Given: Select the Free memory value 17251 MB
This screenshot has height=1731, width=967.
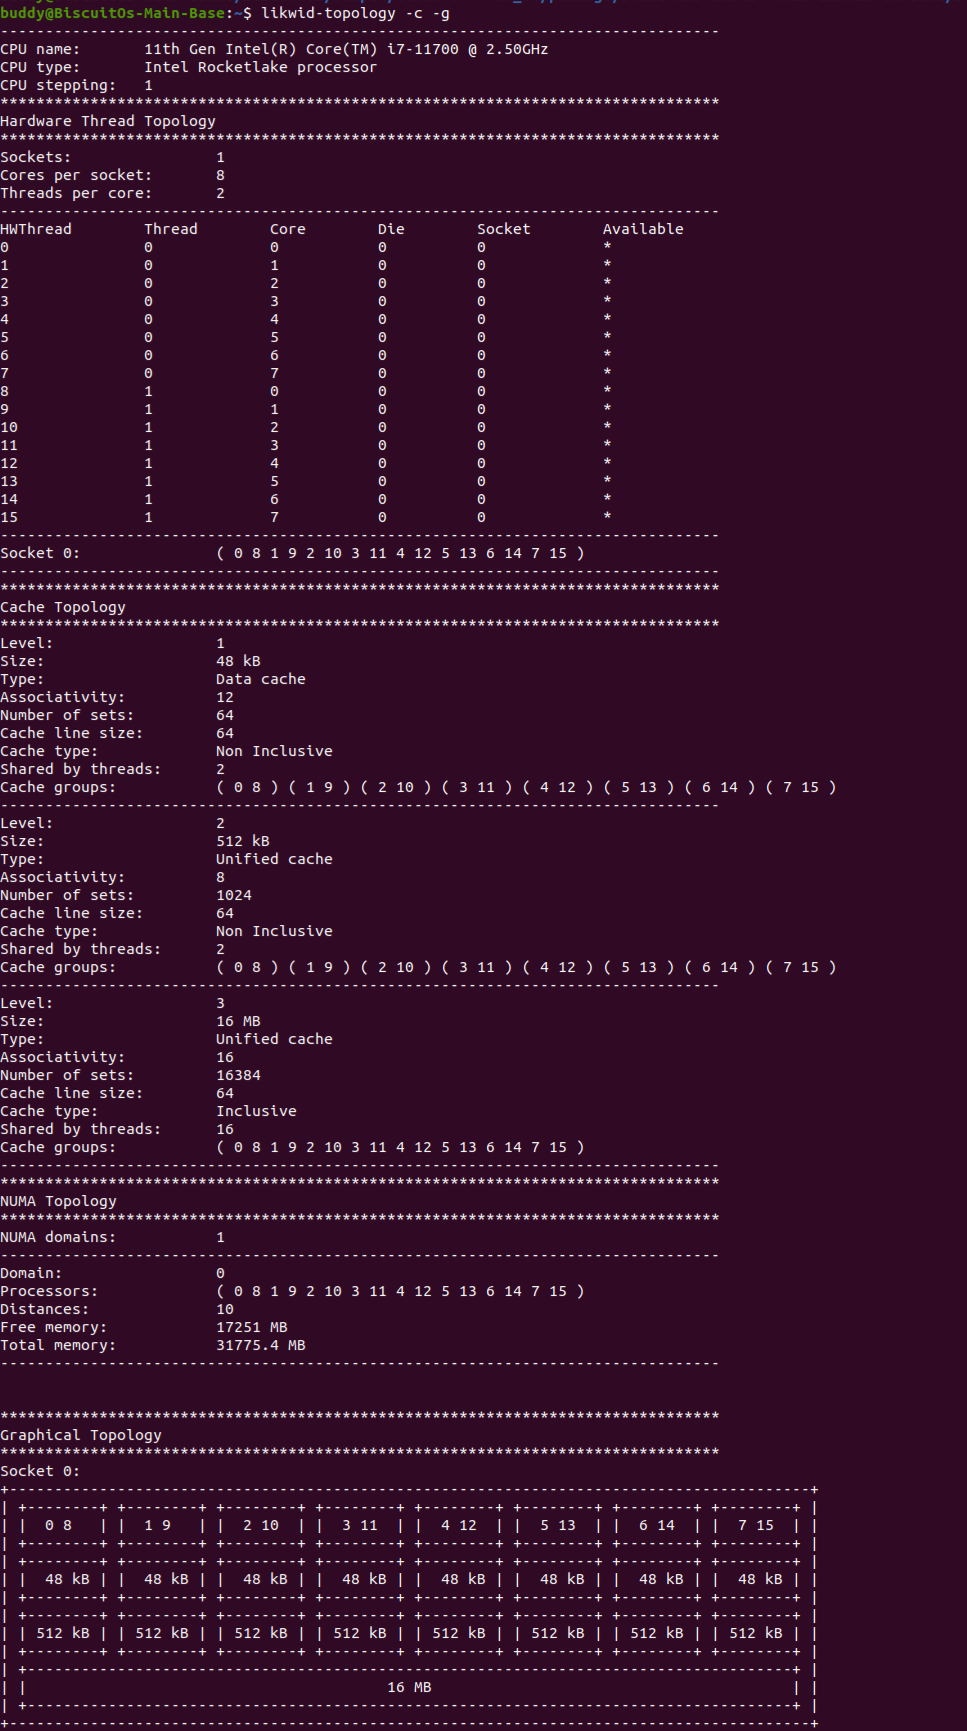Looking at the screenshot, I should click(251, 1327).
